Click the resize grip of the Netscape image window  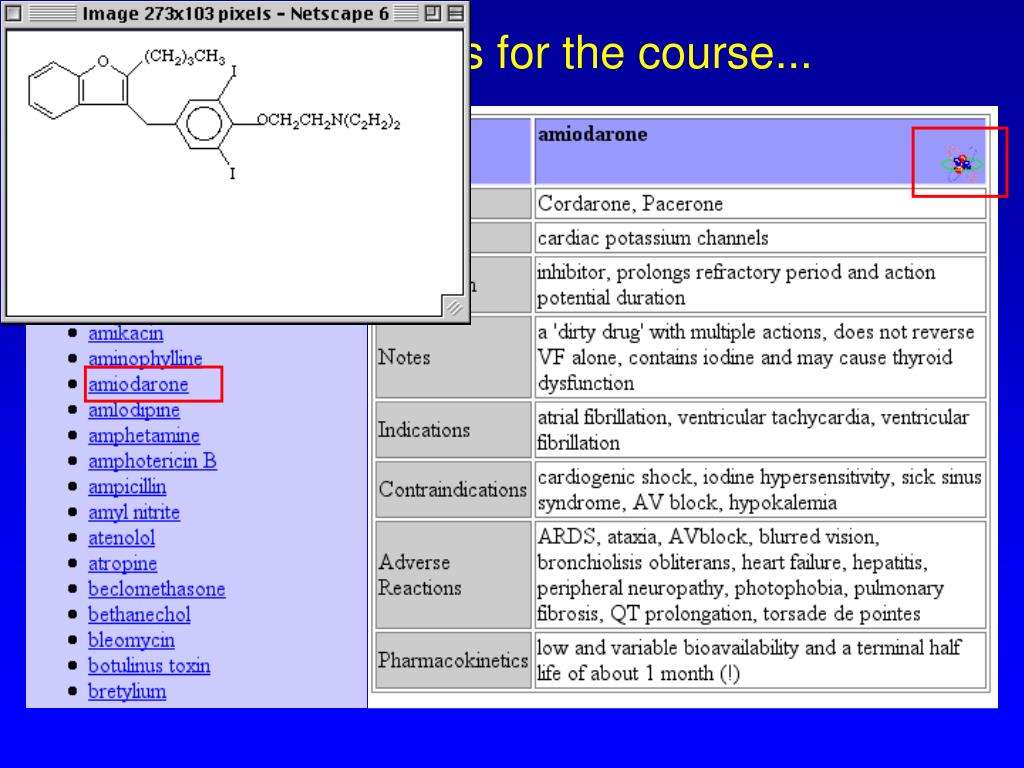tap(455, 306)
